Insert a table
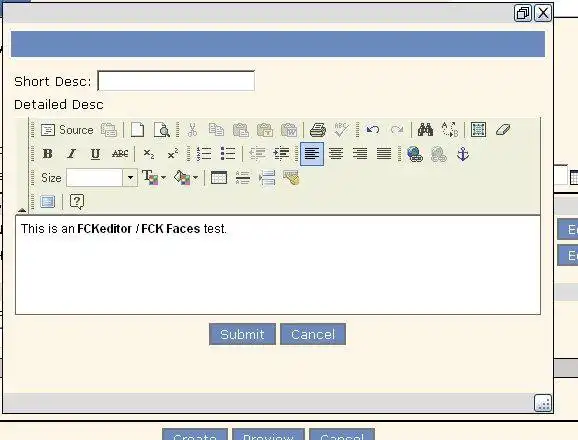Screen dimensions: 578x440 point(219,178)
